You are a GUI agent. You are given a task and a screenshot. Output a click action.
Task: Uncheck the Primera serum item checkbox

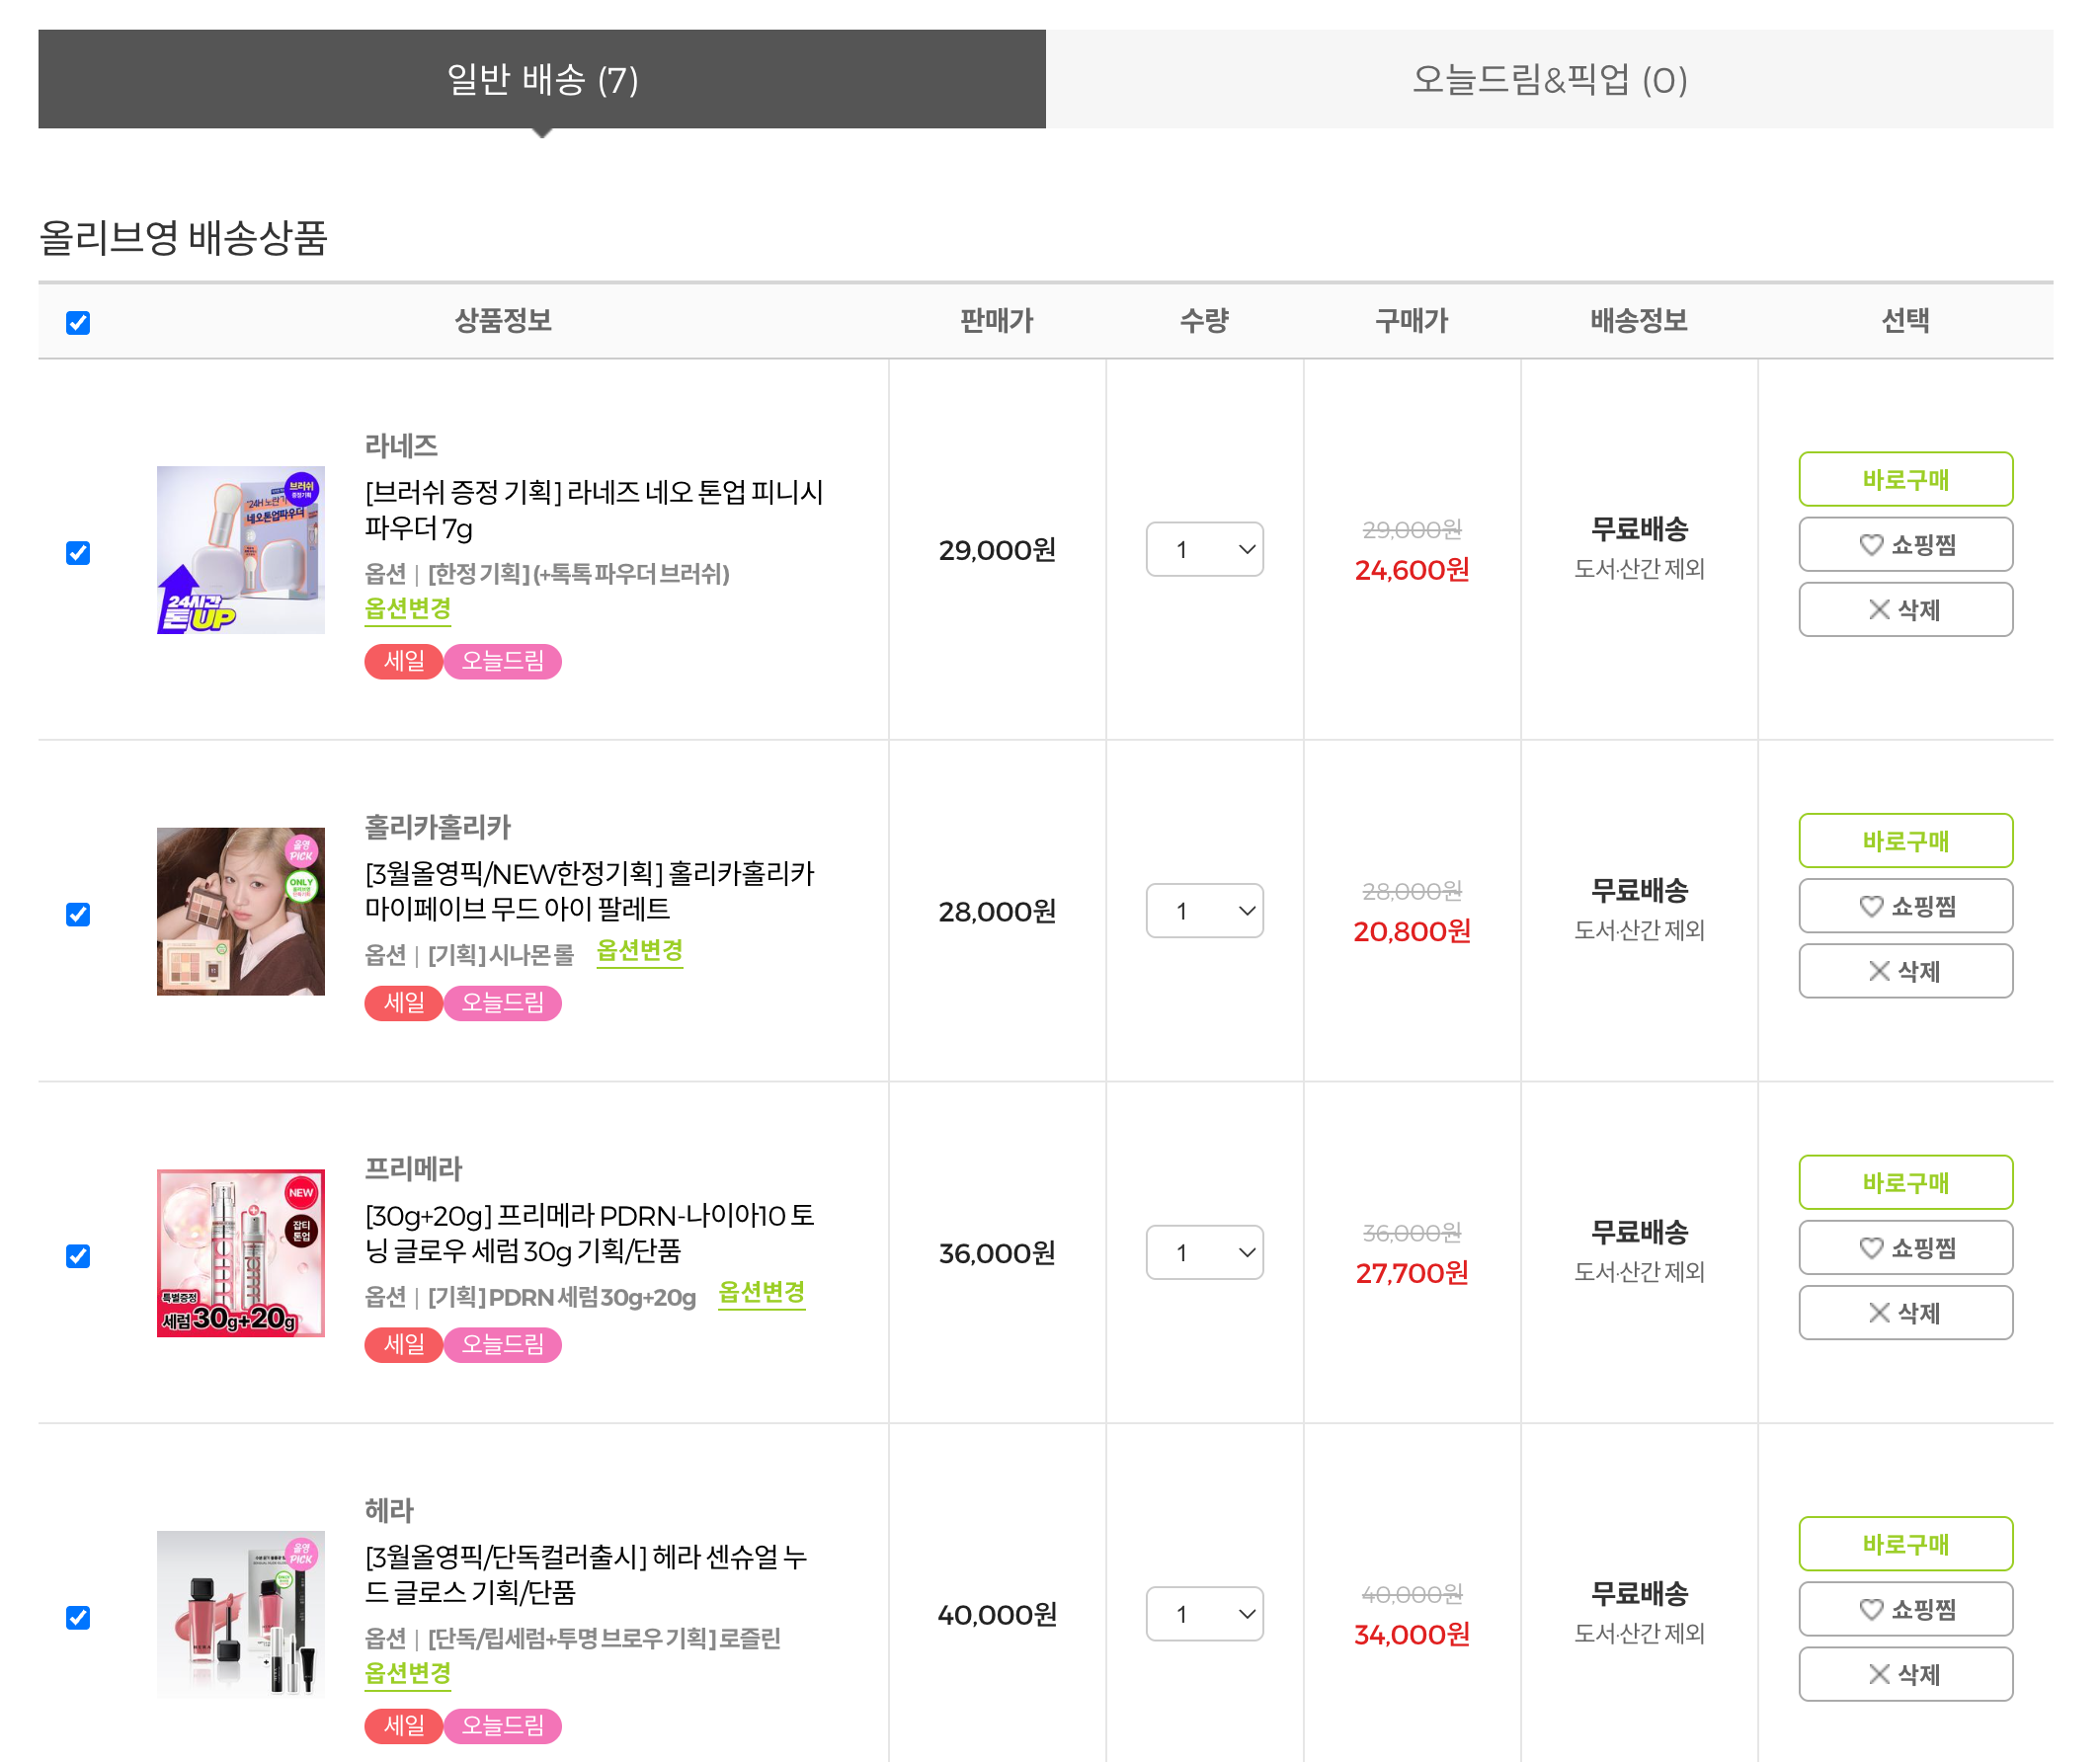click(x=78, y=1255)
